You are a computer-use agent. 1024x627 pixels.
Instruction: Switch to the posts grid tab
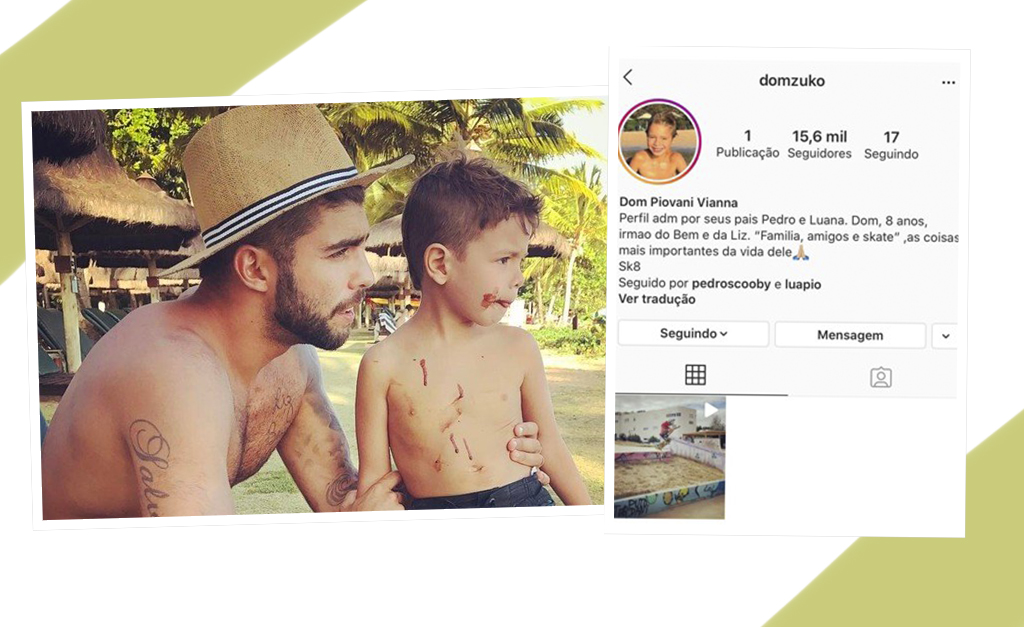tap(696, 375)
